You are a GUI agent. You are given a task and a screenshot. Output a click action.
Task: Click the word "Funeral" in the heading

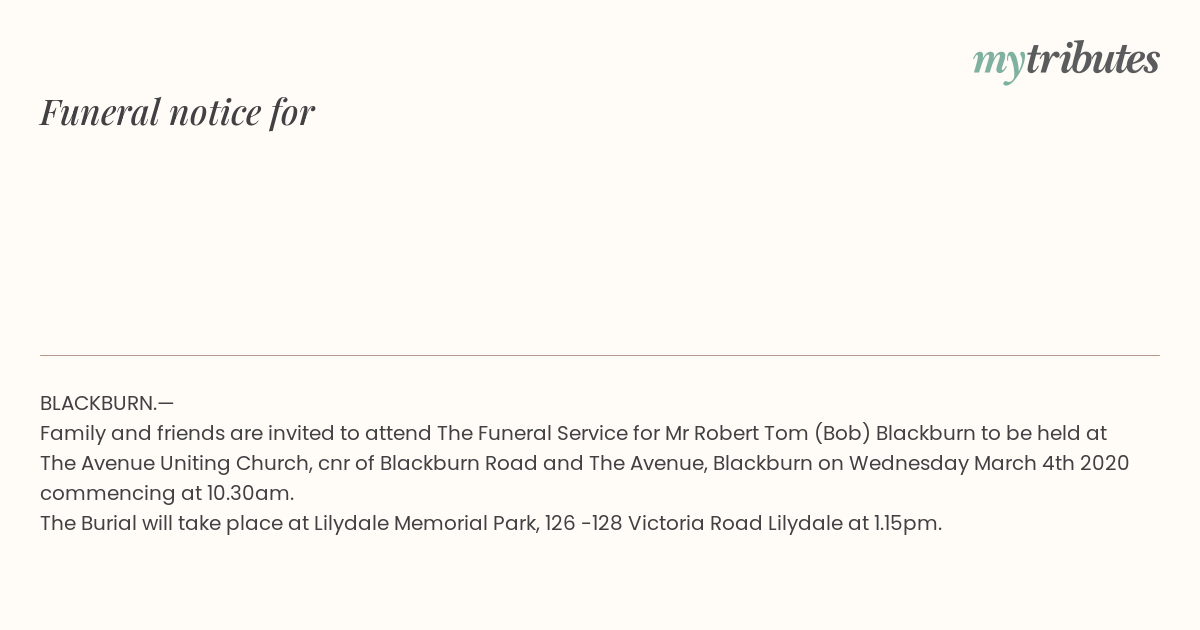[x=100, y=112]
